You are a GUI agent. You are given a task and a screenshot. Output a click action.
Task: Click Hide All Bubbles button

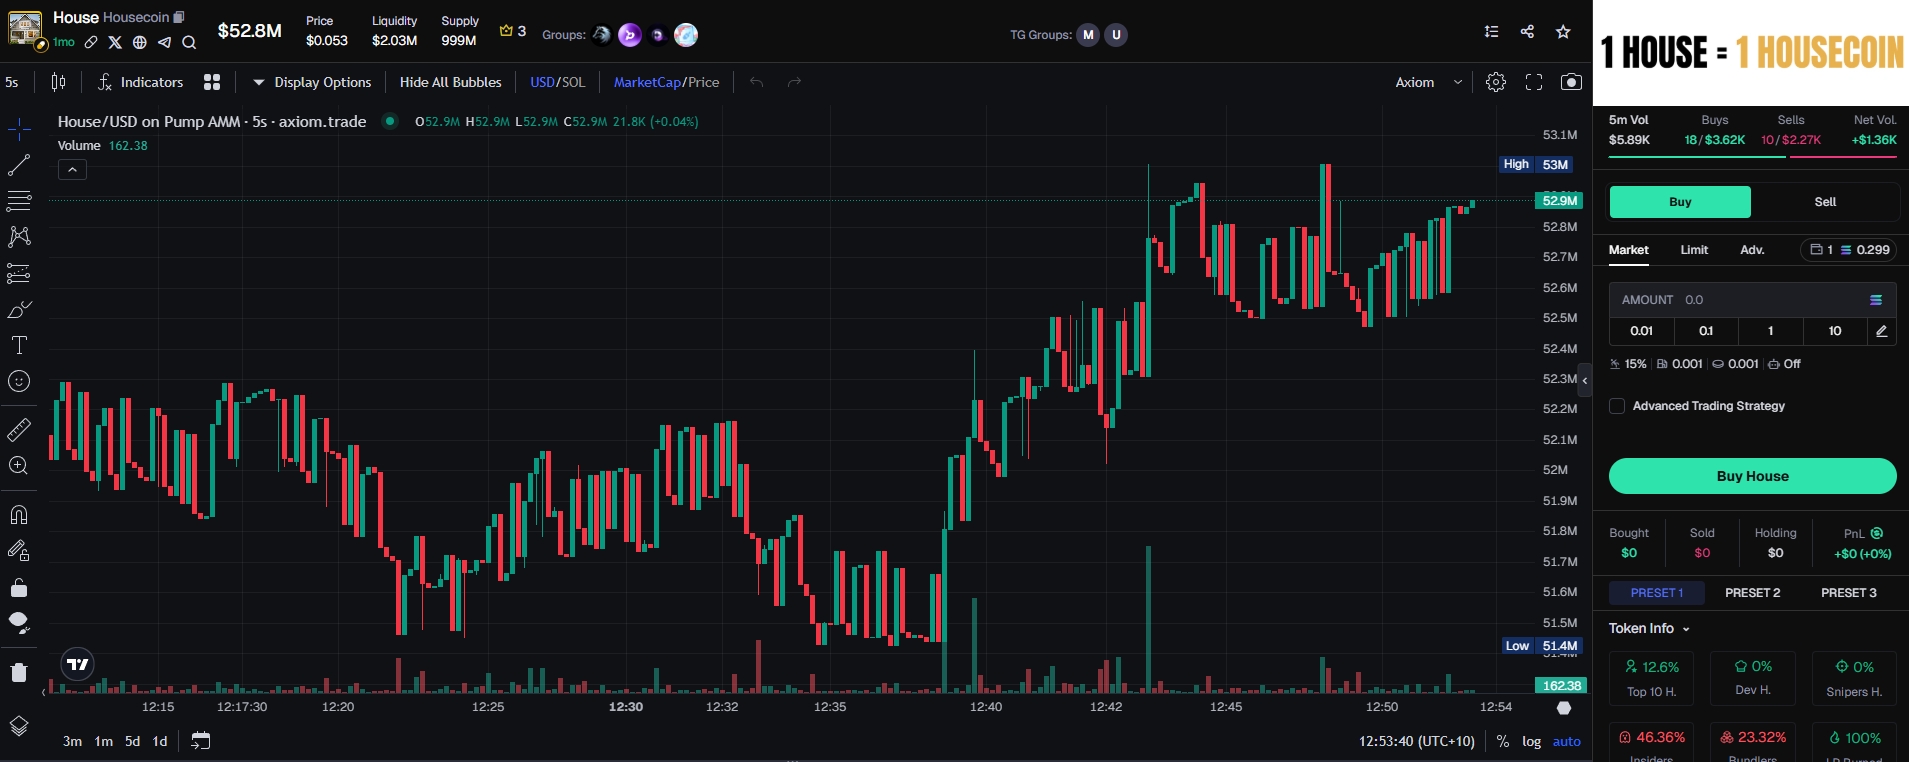pos(450,82)
